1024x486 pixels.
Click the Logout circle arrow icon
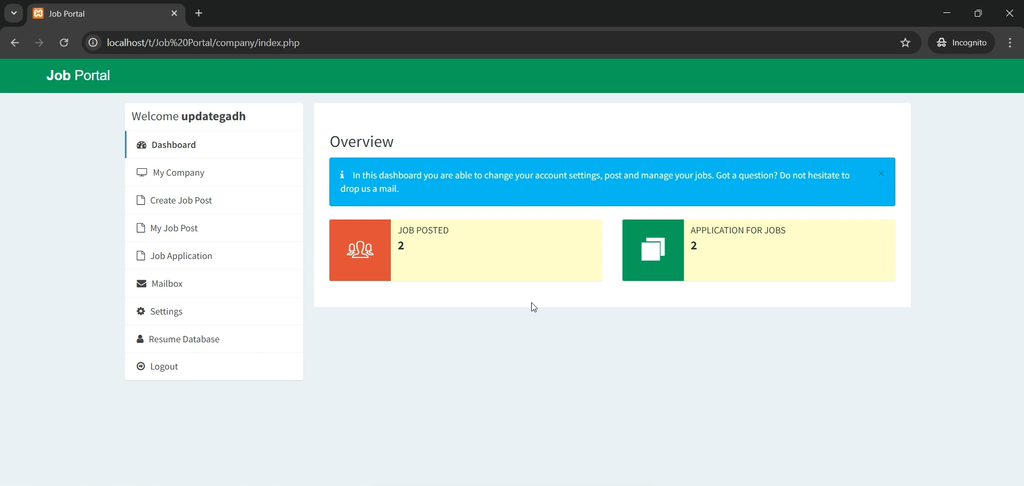point(140,366)
